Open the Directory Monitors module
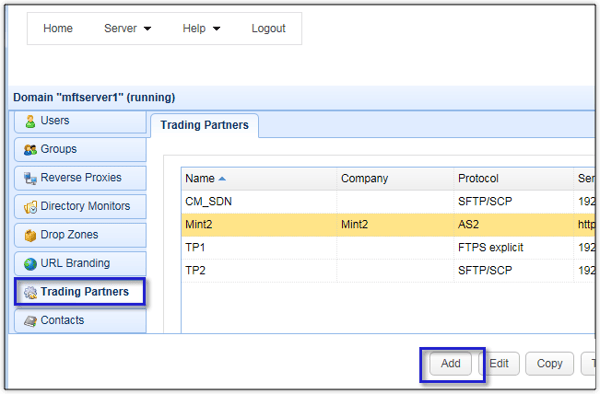The width and height of the screenshot is (600, 394). pyautogui.click(x=80, y=207)
